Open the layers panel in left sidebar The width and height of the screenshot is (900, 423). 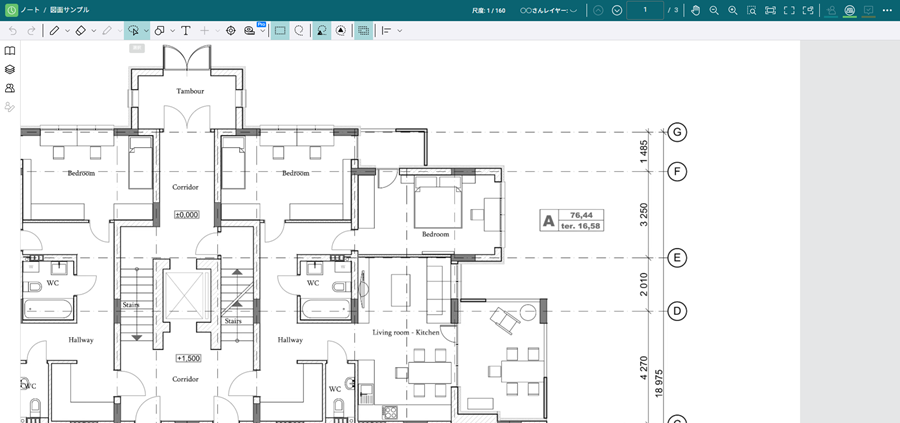click(10, 69)
